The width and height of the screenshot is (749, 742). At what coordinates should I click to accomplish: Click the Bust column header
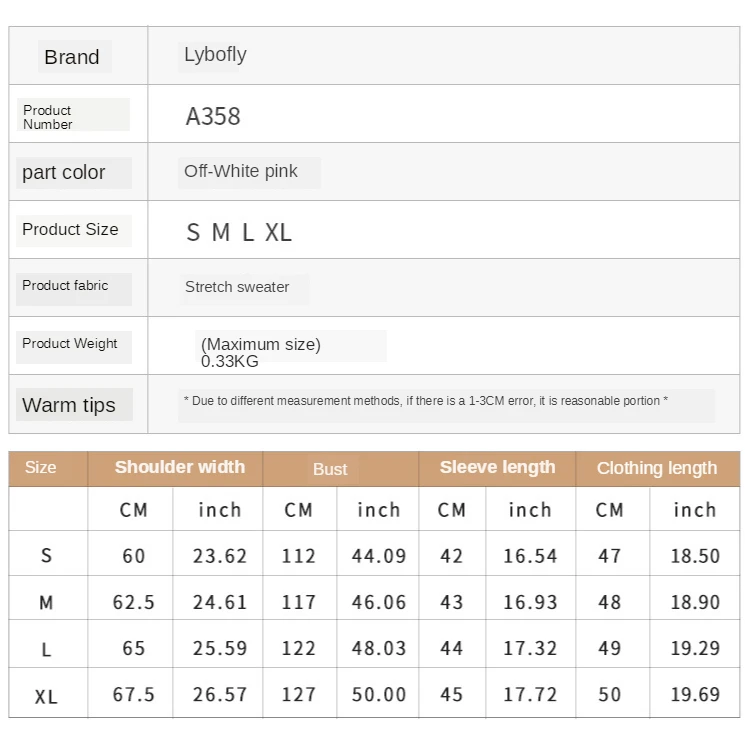(x=330, y=469)
